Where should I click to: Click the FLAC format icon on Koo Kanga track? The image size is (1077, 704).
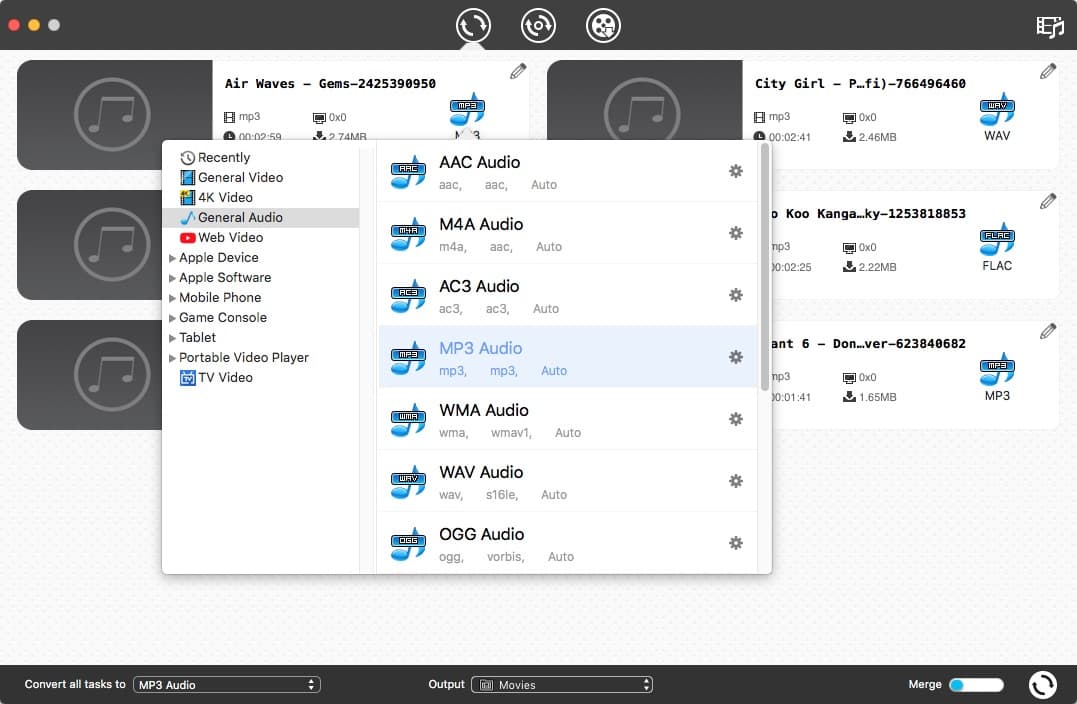tap(996, 240)
